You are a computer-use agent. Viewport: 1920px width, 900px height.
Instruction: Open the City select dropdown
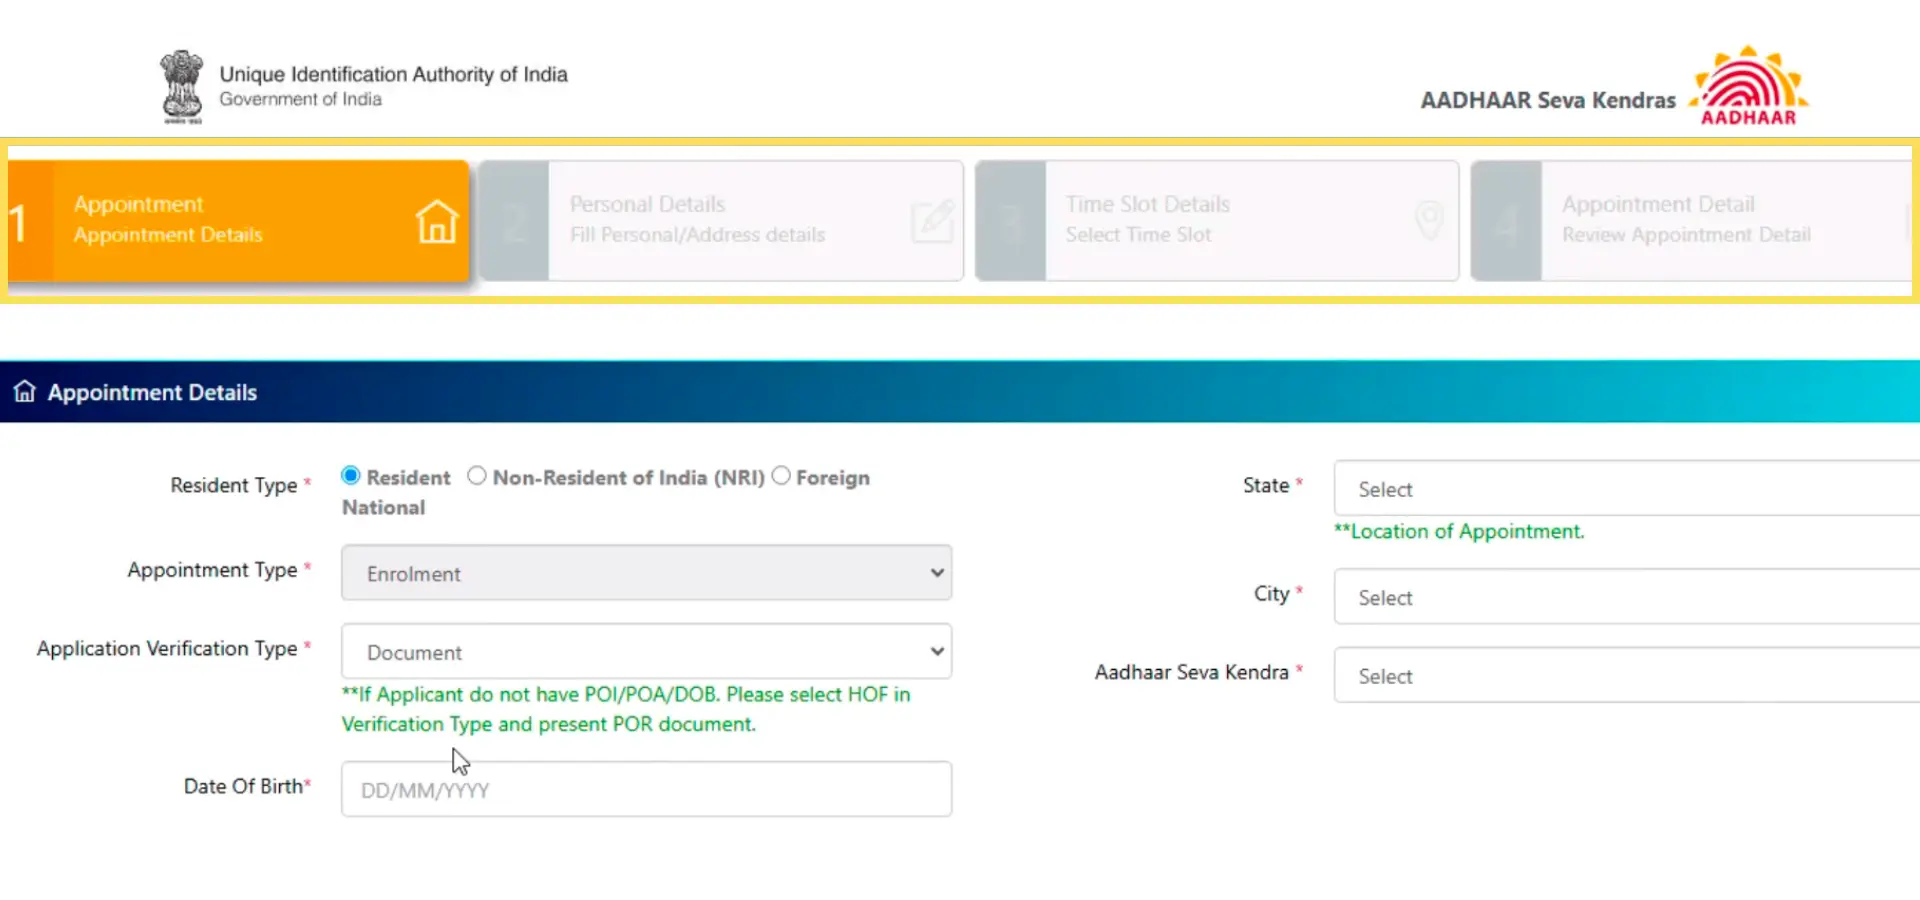[1627, 597]
